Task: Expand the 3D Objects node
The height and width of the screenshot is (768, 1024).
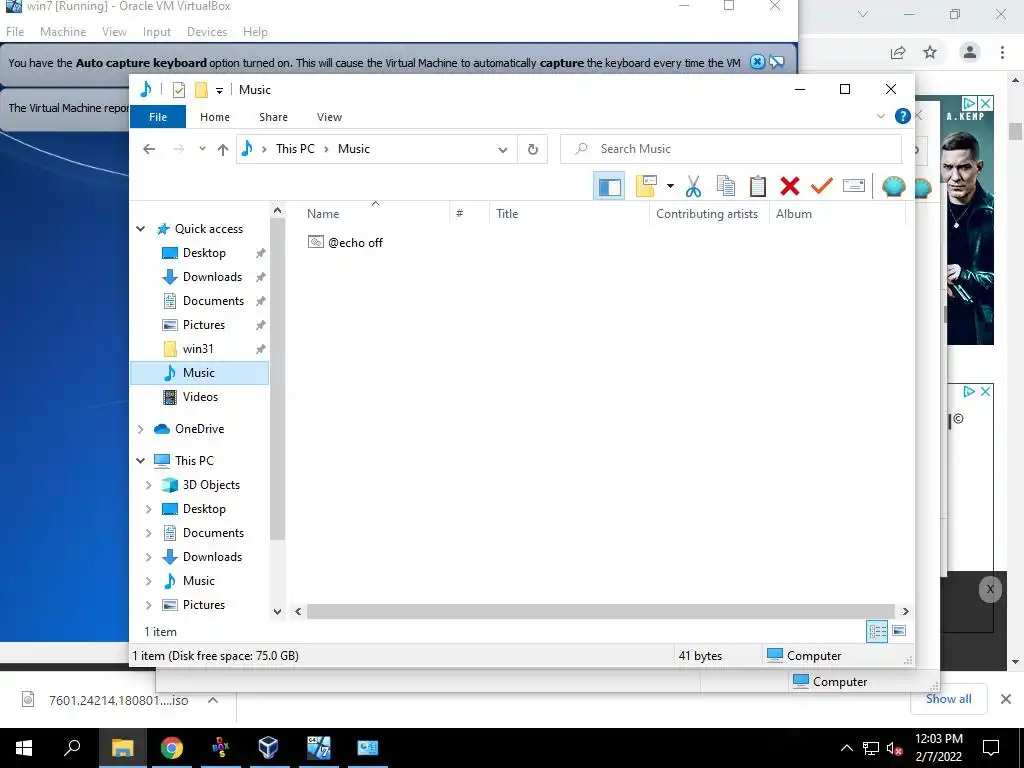Action: (x=148, y=485)
